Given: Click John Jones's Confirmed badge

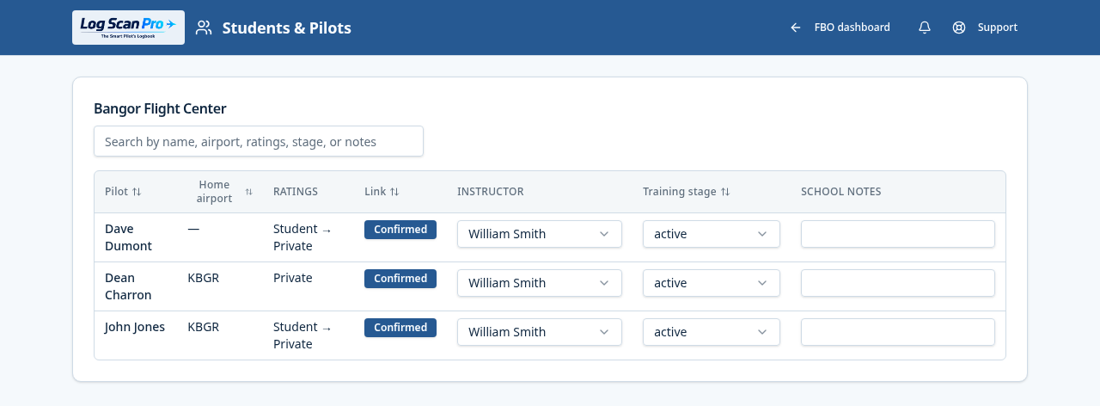Looking at the screenshot, I should (401, 327).
